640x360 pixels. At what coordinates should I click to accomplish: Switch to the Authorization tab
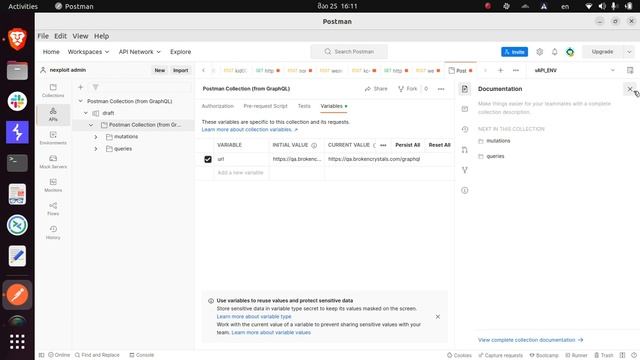(x=218, y=106)
